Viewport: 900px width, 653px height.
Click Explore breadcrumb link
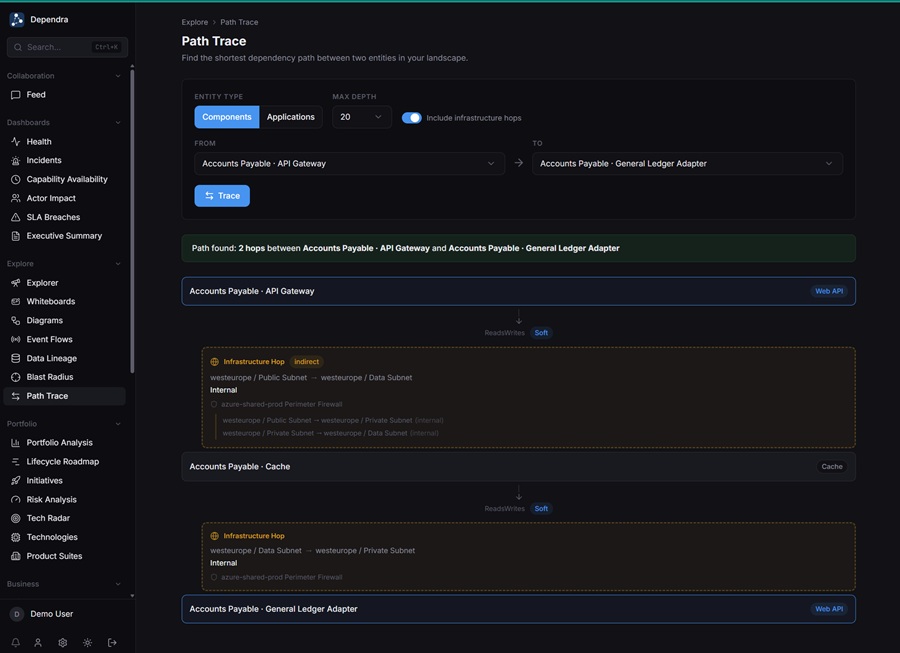click(x=195, y=22)
